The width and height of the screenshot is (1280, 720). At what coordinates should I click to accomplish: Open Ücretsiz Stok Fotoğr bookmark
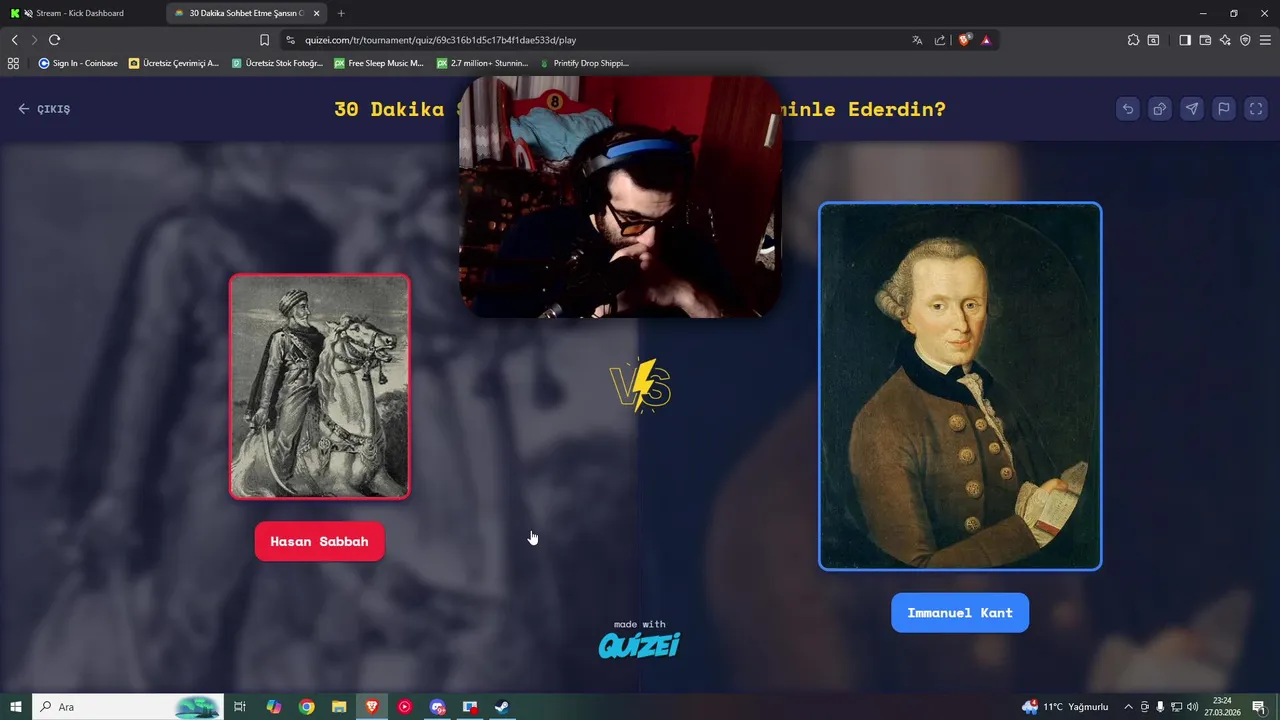tap(277, 63)
